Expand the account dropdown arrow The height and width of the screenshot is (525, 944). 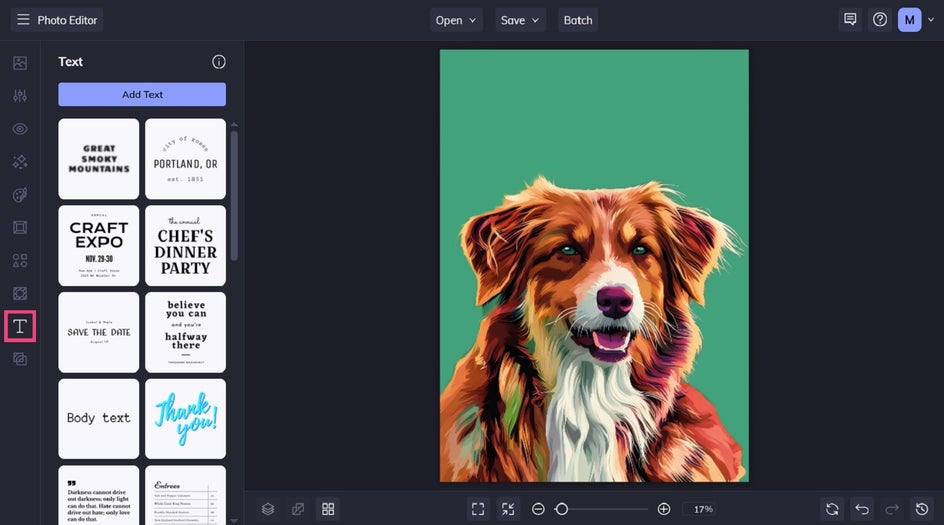(x=931, y=20)
